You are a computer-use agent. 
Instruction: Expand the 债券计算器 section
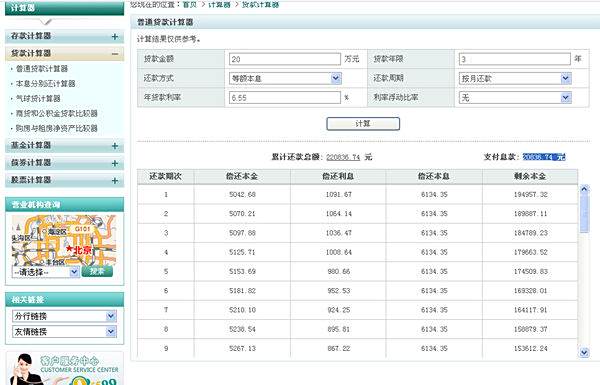click(x=115, y=163)
